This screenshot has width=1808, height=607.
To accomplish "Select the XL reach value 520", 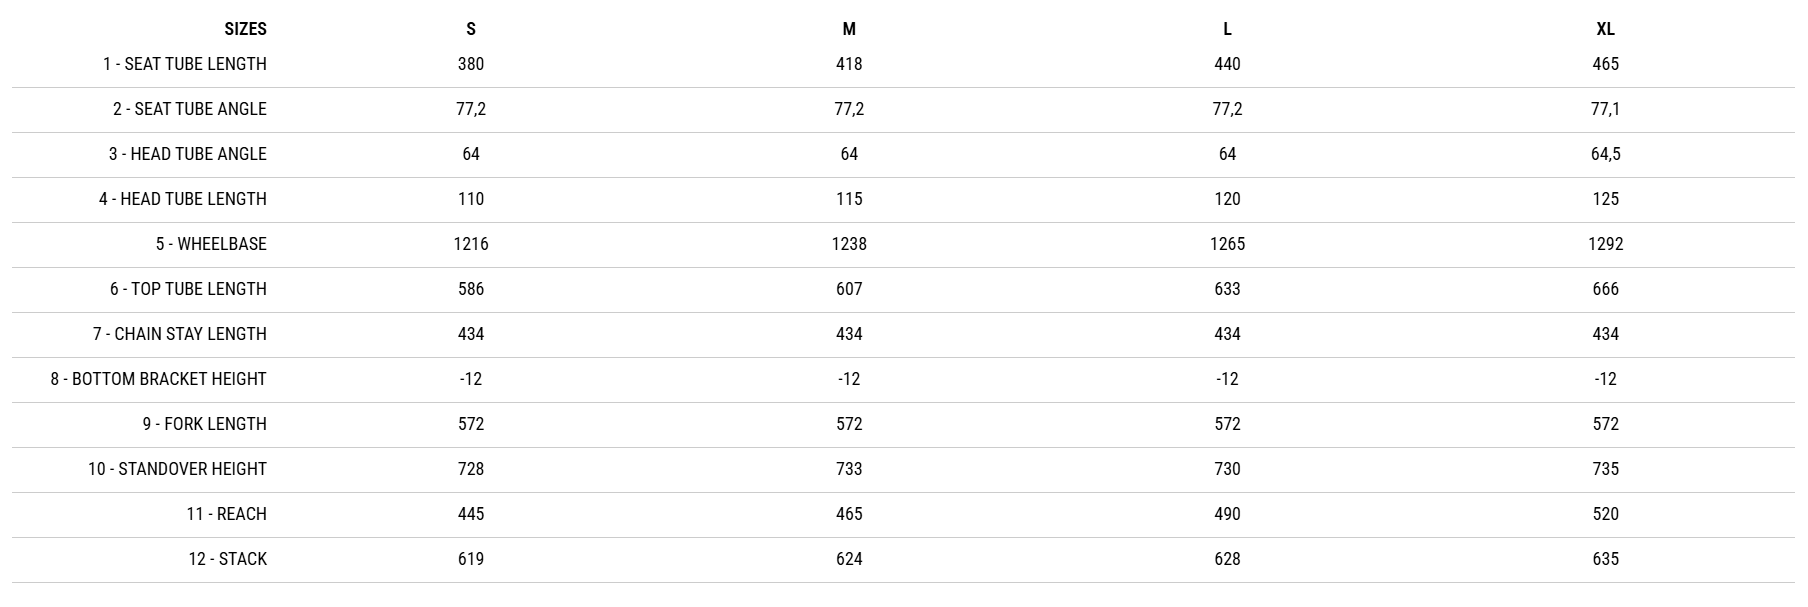I will [x=1605, y=514].
